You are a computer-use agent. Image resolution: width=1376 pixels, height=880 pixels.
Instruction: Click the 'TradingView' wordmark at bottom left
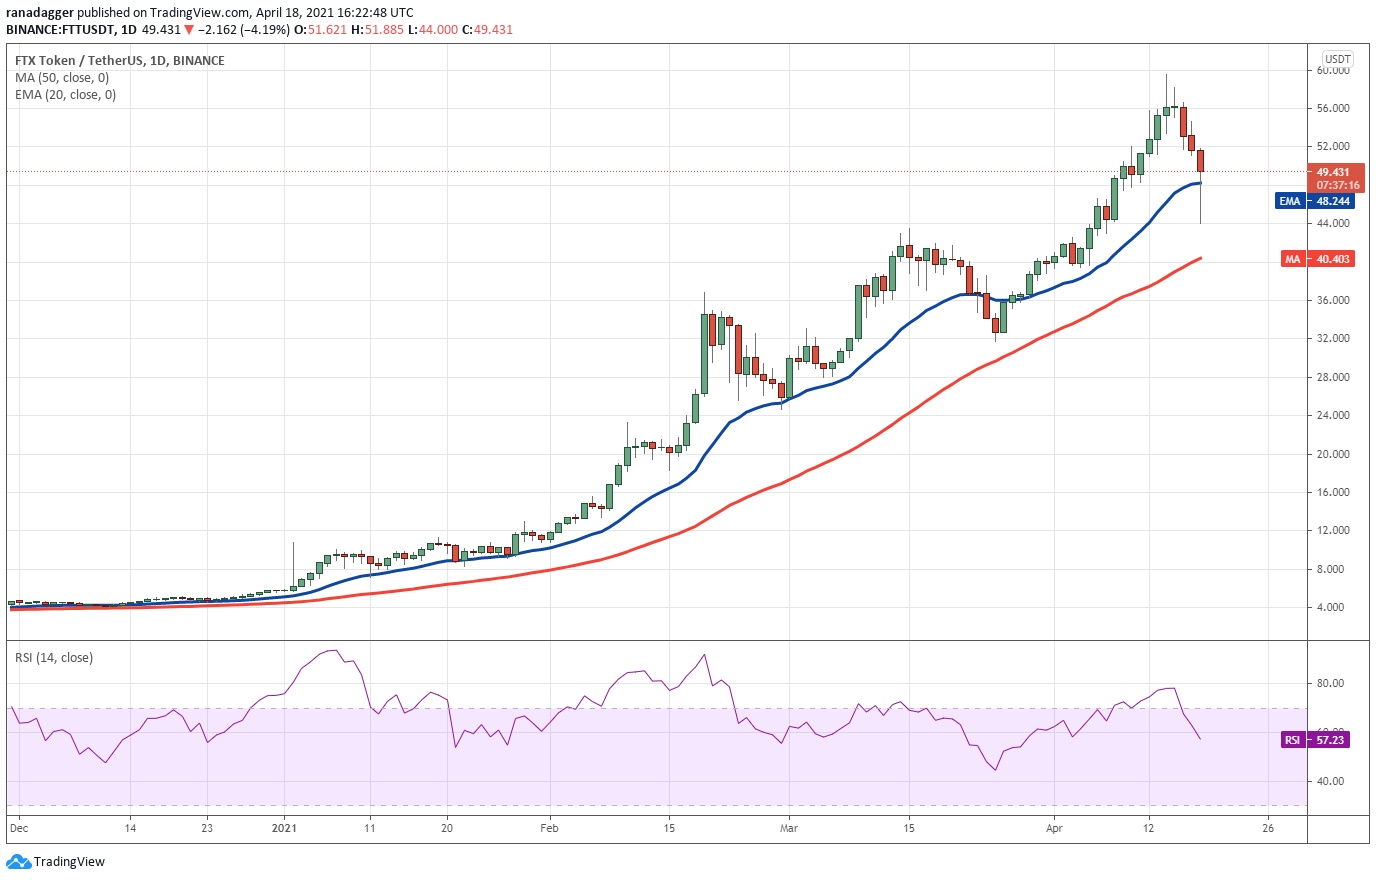coord(69,861)
